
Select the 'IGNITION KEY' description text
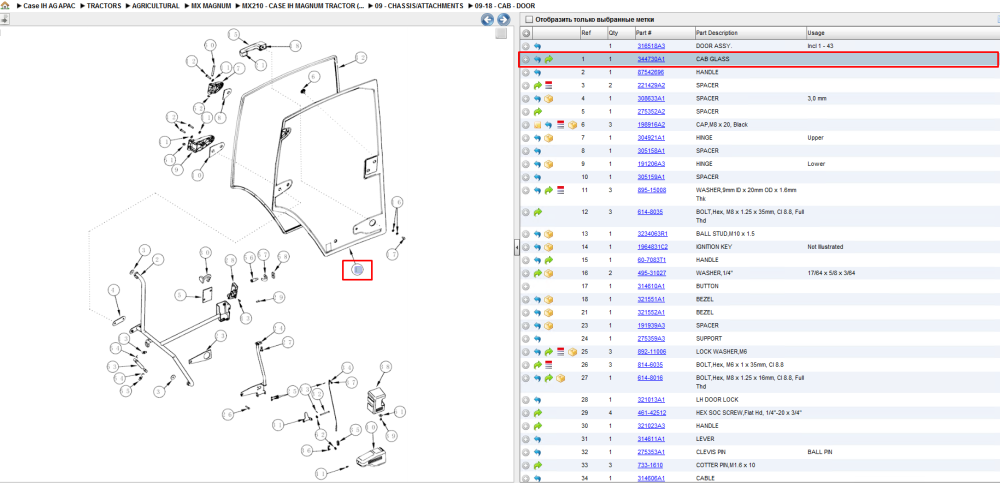tap(714, 247)
